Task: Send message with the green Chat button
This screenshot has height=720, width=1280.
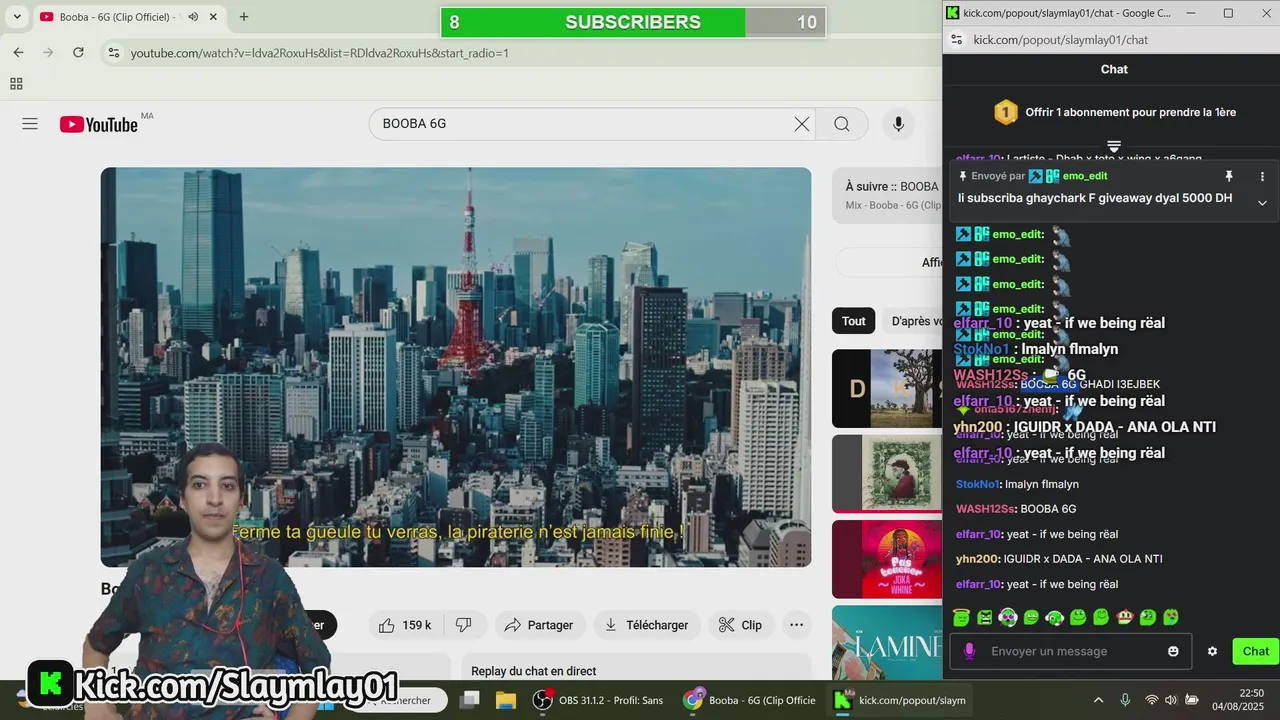Action: tap(1256, 651)
